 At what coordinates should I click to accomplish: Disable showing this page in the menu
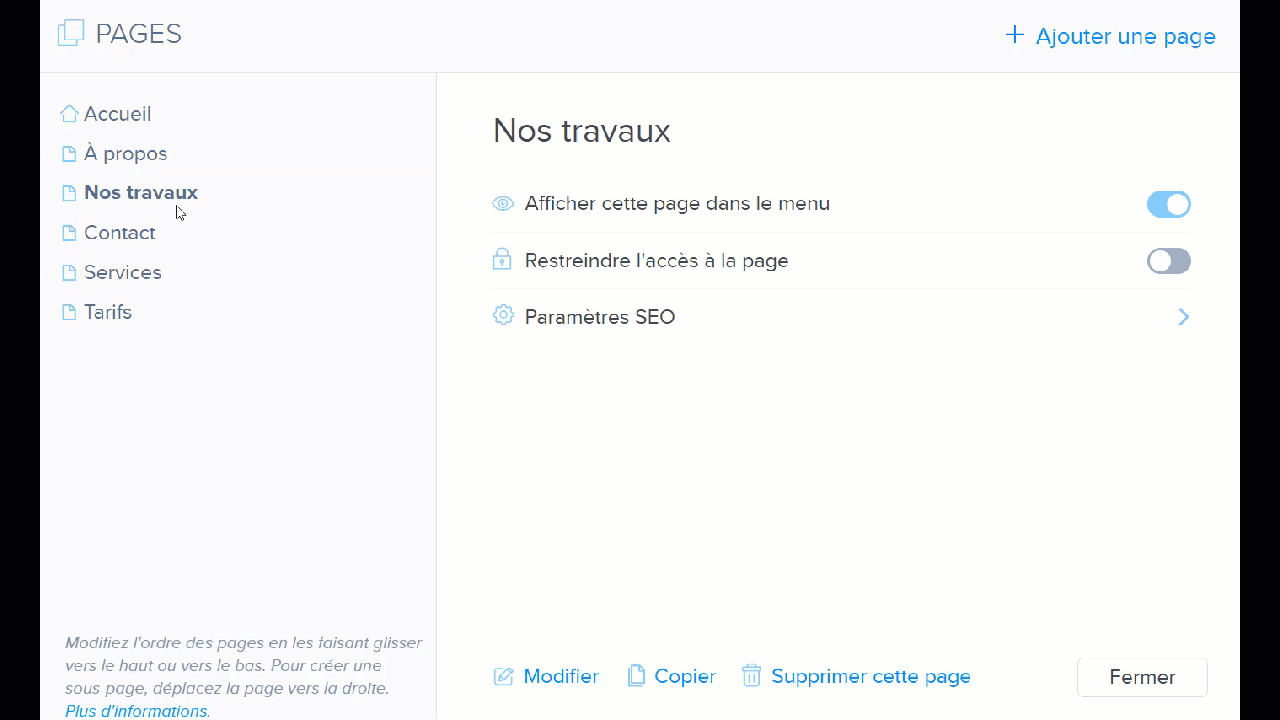1168,204
